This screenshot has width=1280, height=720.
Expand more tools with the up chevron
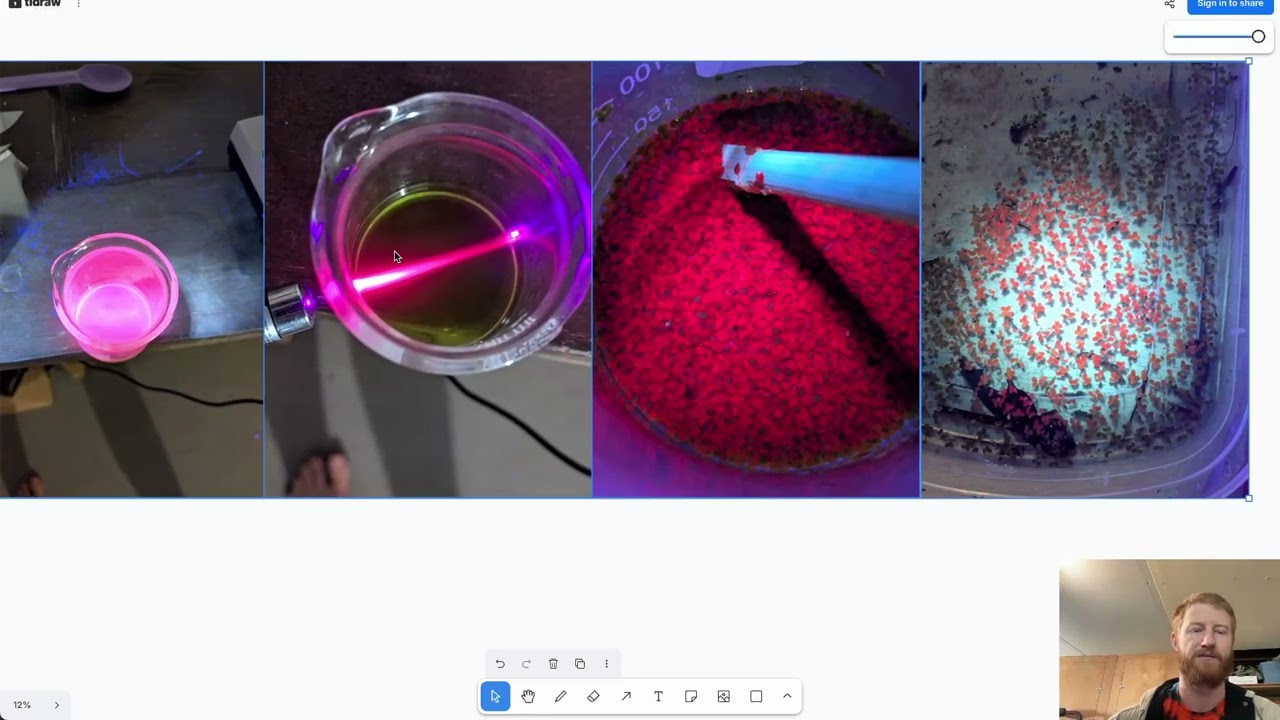point(787,696)
